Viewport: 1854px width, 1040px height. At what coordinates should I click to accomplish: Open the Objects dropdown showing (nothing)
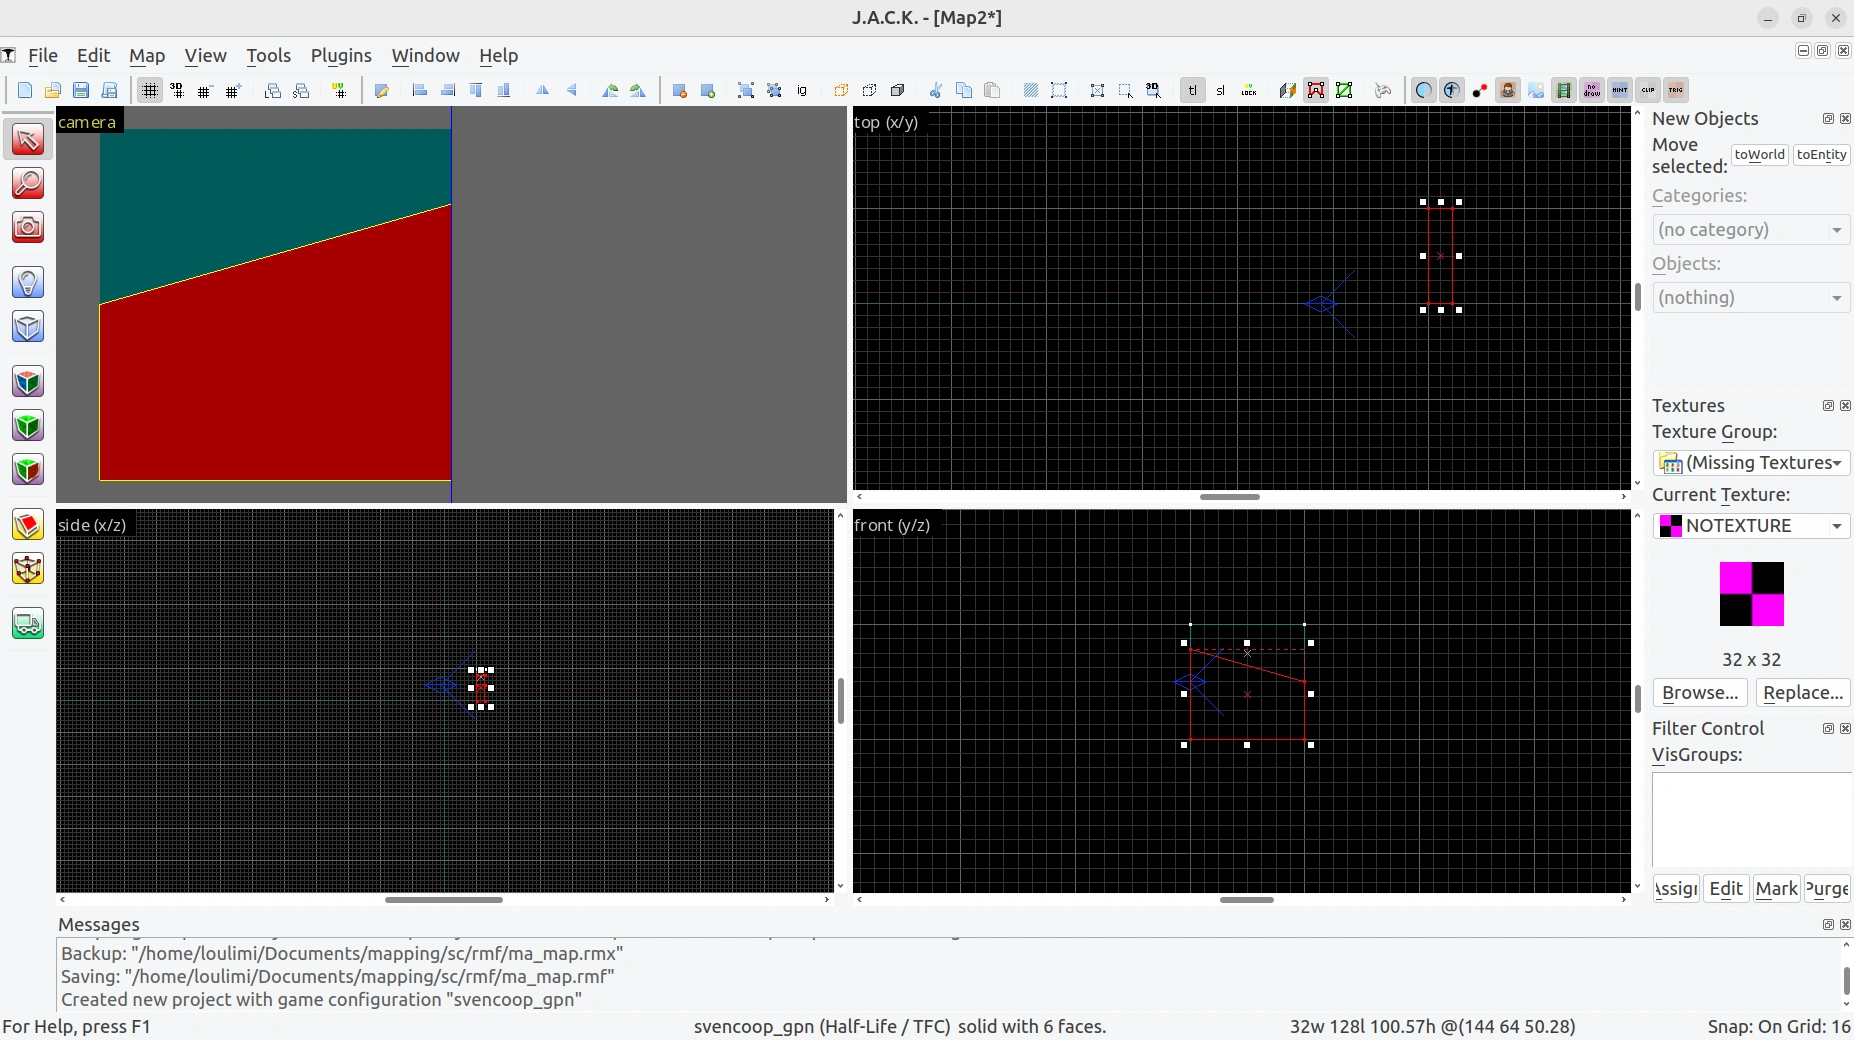(x=1750, y=298)
